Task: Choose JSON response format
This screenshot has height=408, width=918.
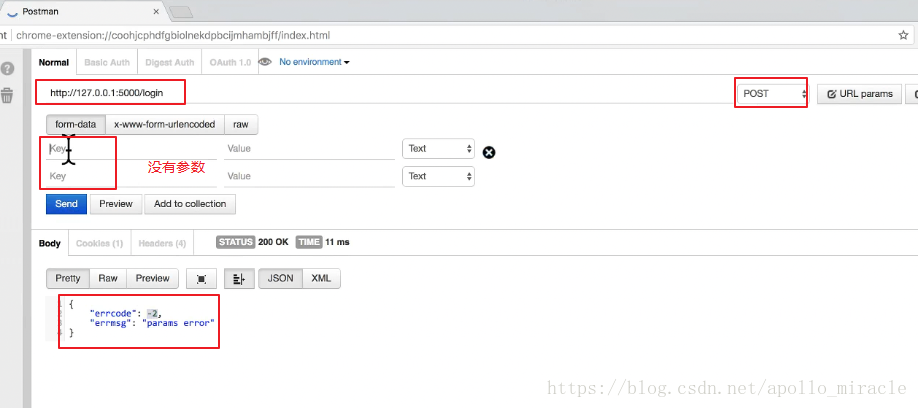Action: [280, 279]
